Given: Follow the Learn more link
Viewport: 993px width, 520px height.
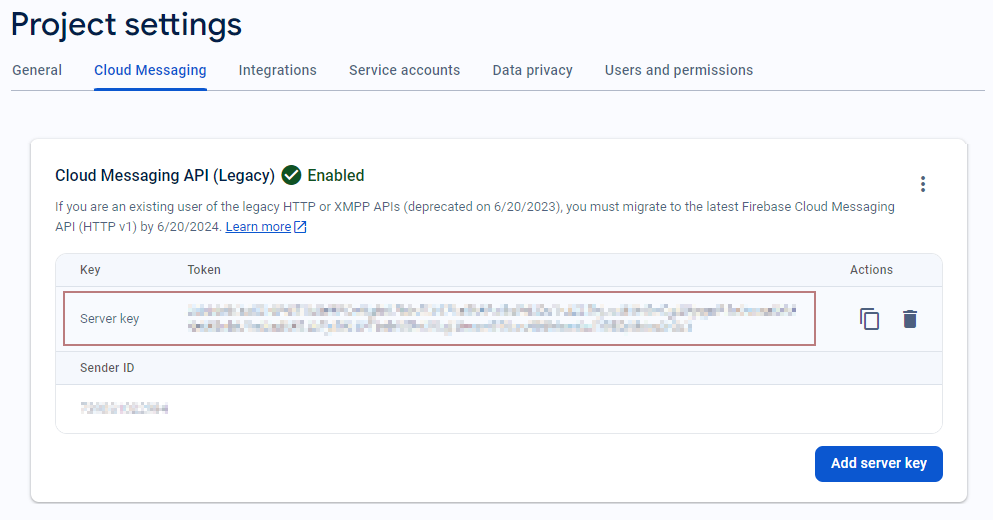Looking at the screenshot, I should pos(258,227).
